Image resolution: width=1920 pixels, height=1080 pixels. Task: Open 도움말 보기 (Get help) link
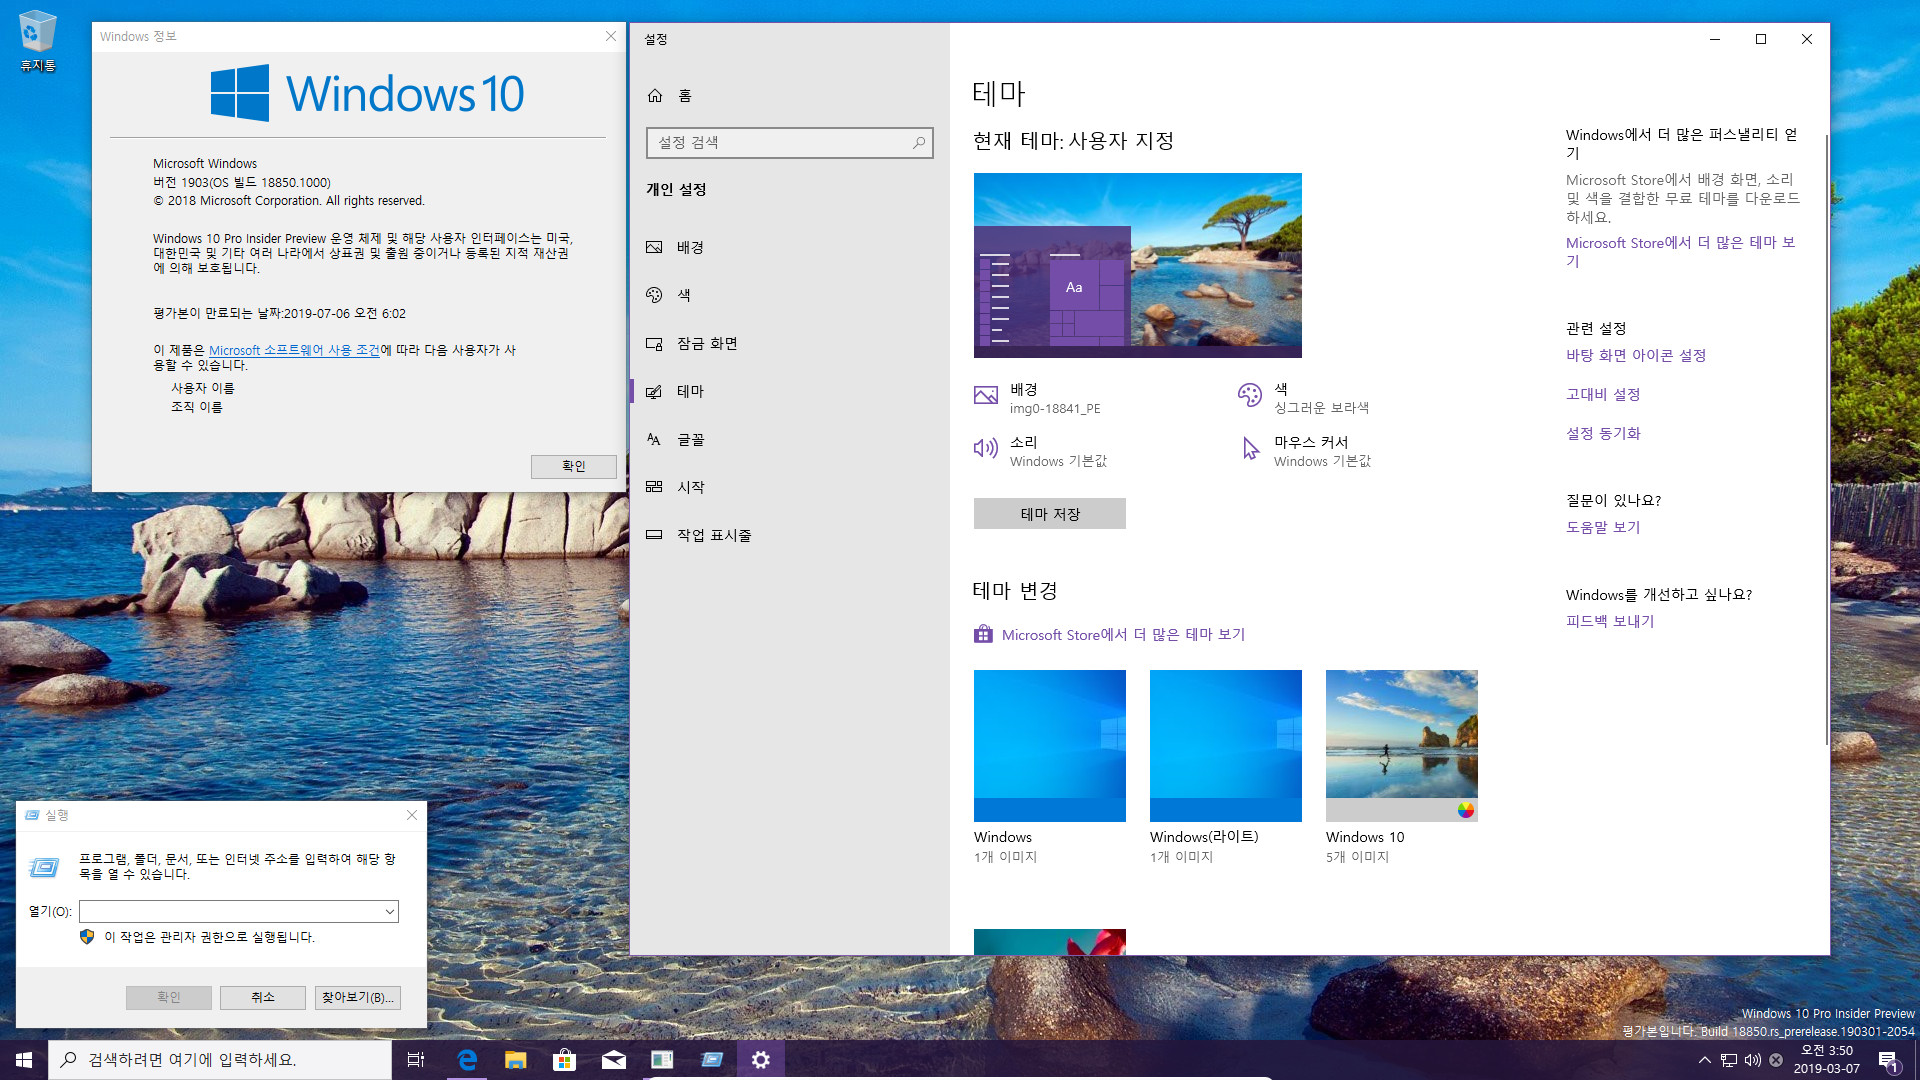[x=1603, y=527]
